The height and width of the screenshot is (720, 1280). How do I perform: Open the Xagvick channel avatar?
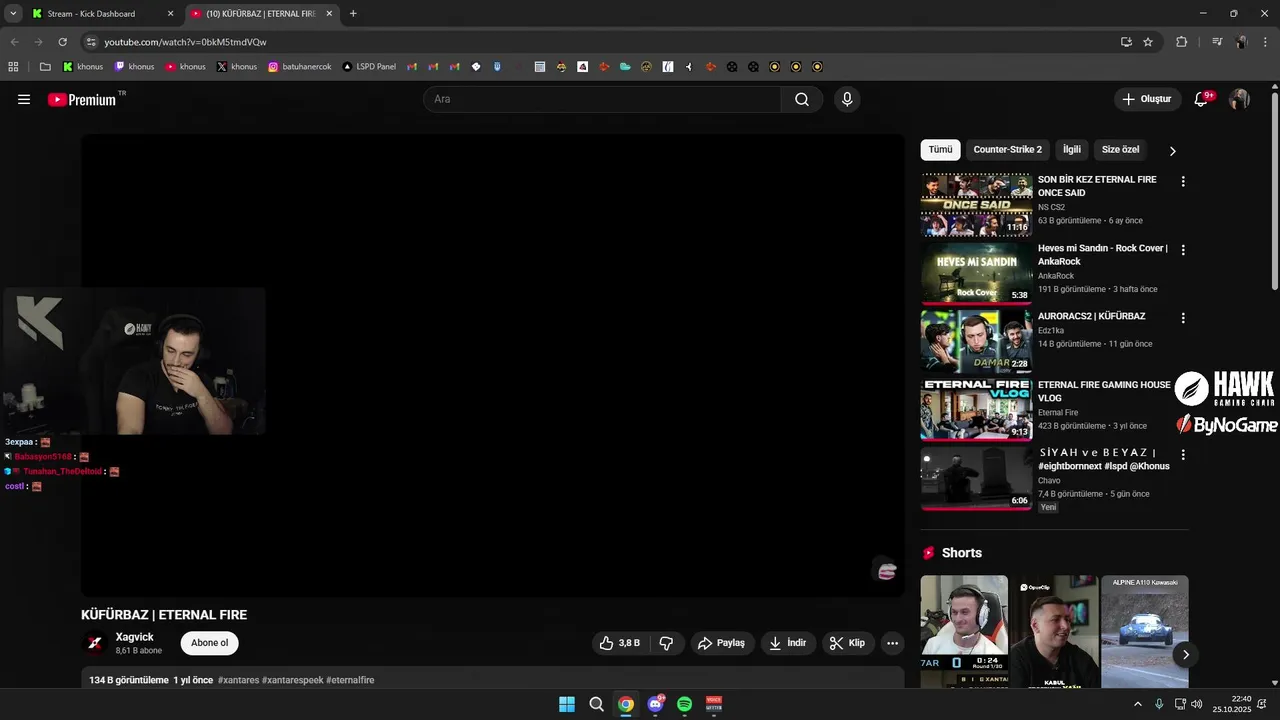pyautogui.click(x=95, y=643)
